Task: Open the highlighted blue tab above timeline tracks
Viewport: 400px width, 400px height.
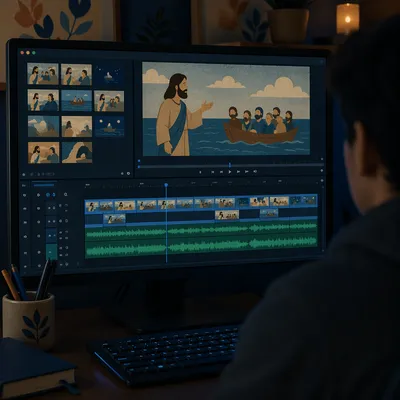Action: tap(44, 185)
